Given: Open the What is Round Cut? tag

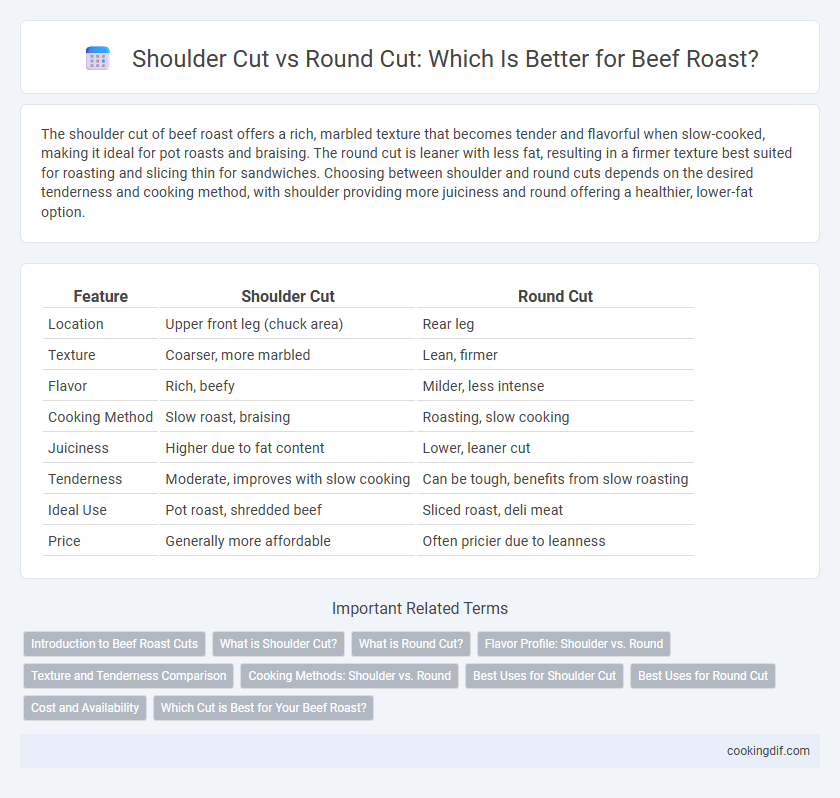Looking at the screenshot, I should 411,644.
